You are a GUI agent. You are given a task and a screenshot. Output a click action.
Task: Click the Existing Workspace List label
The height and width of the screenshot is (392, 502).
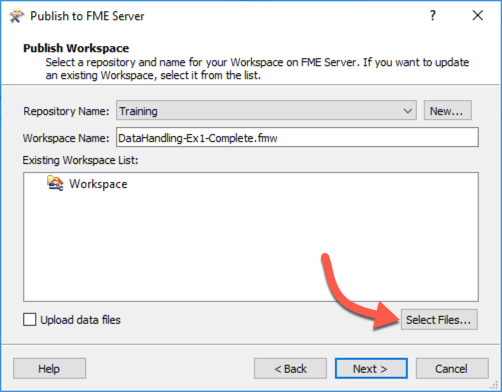pyautogui.click(x=80, y=160)
